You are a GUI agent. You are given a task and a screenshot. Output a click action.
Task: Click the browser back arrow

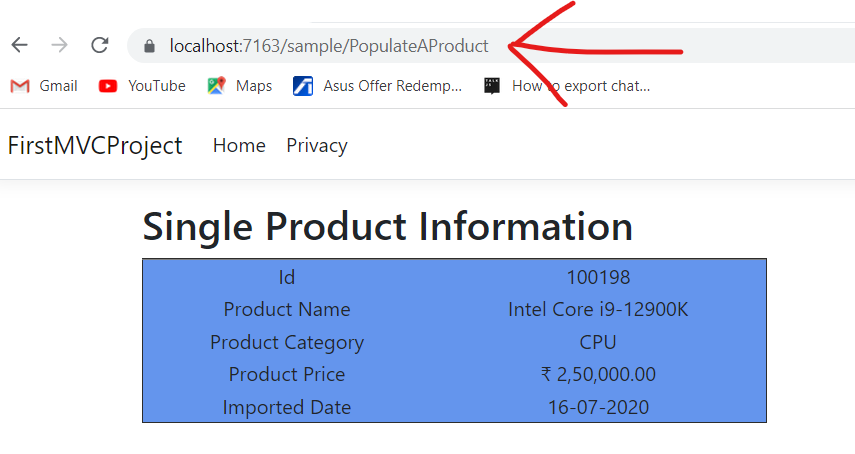(19, 45)
